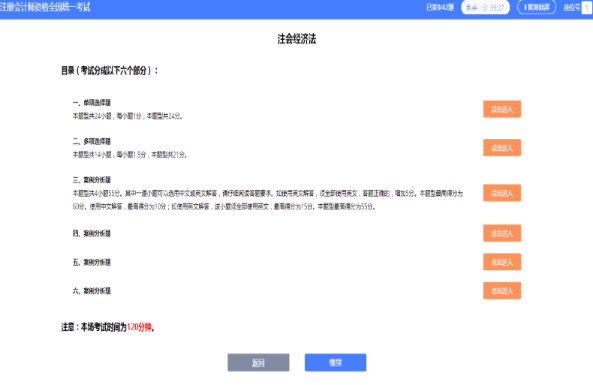Click the 二、多项选择题 heading

click(x=92, y=141)
